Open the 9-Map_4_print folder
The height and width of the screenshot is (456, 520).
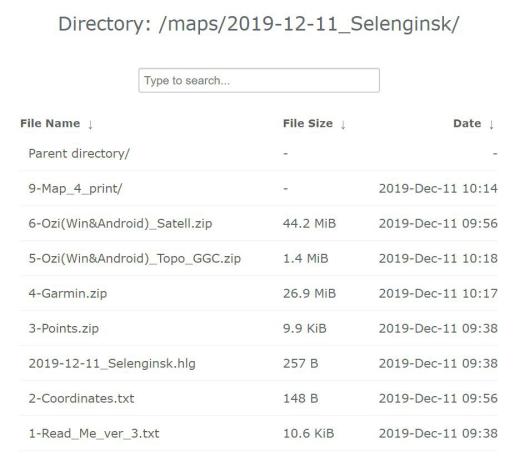pyautogui.click(x=75, y=189)
